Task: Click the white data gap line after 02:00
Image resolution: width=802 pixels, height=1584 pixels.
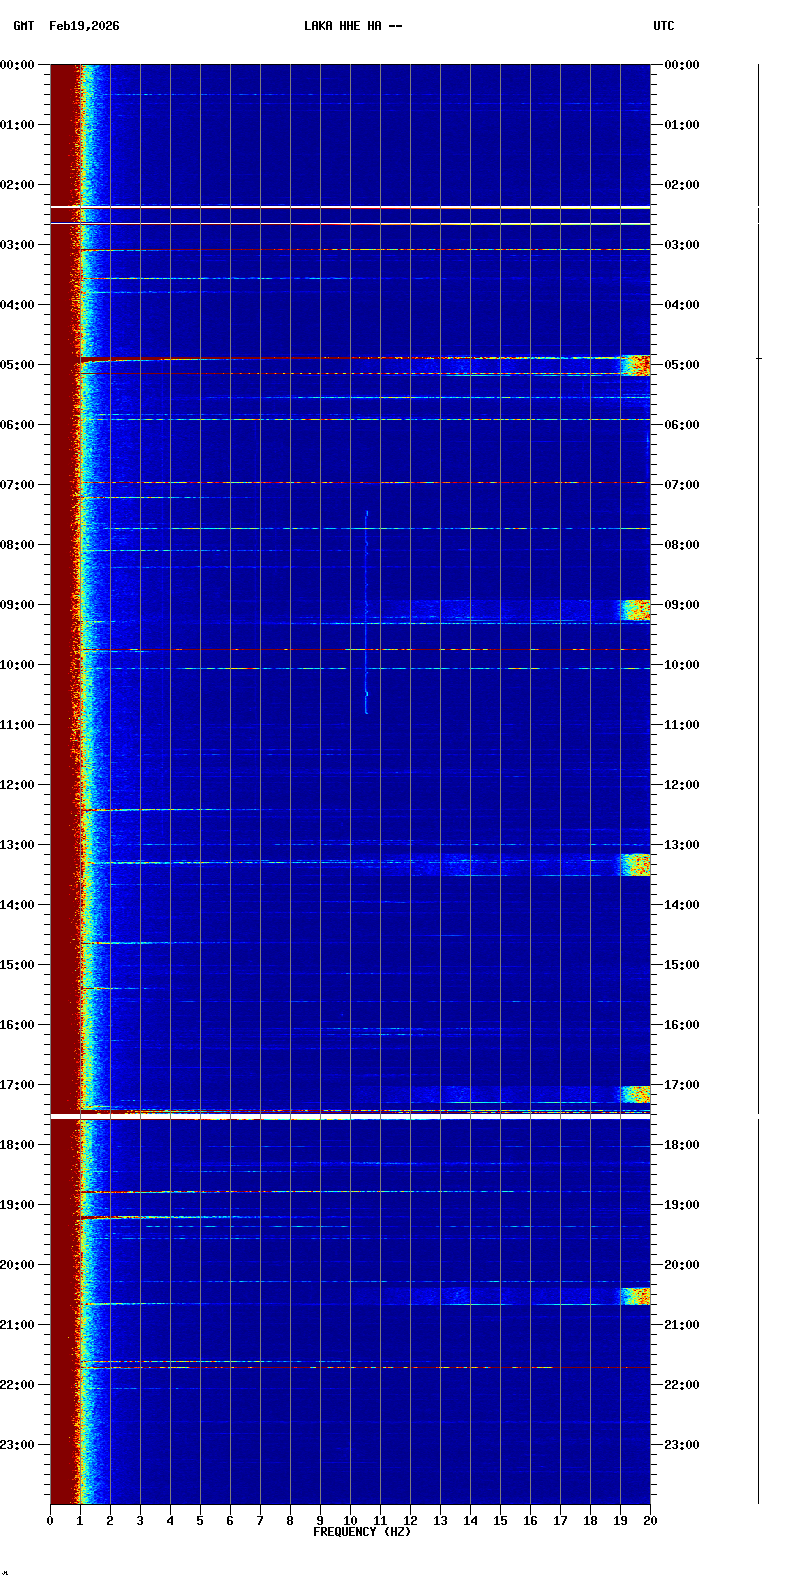Action: 350,207
